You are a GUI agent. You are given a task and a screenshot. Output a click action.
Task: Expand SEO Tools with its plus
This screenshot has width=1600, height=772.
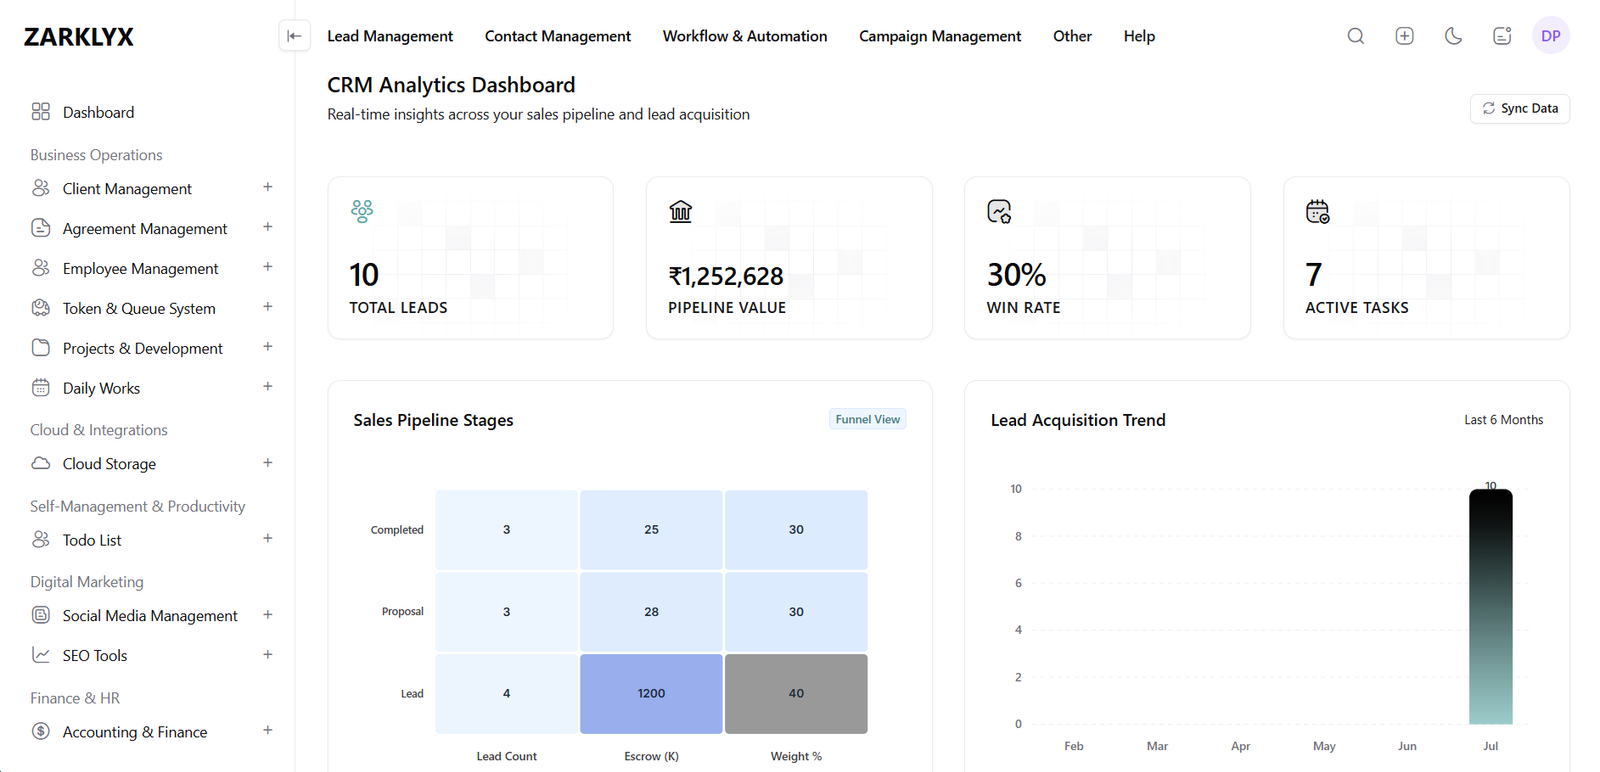point(268,655)
